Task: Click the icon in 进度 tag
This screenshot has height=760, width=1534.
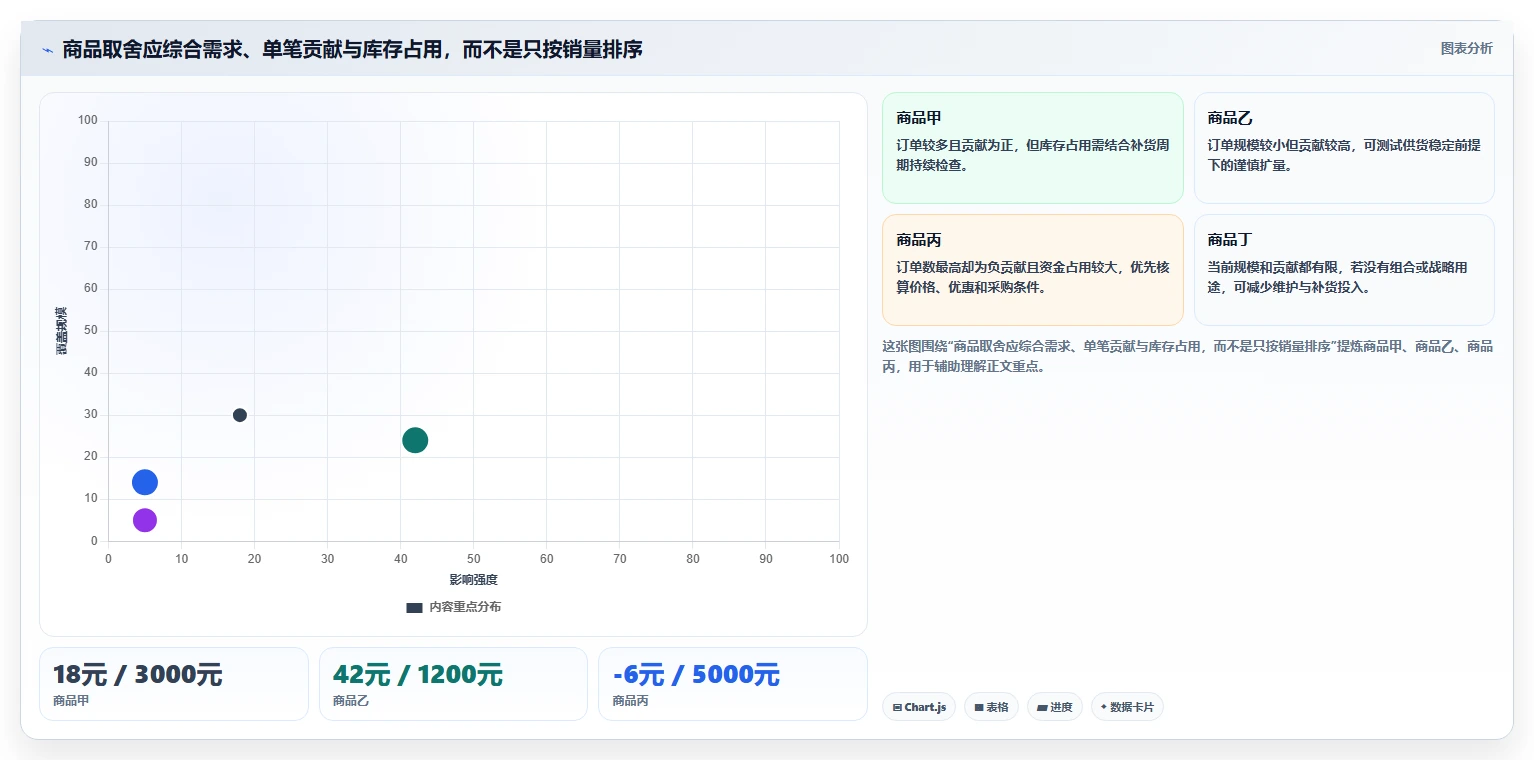Action: (x=1042, y=708)
